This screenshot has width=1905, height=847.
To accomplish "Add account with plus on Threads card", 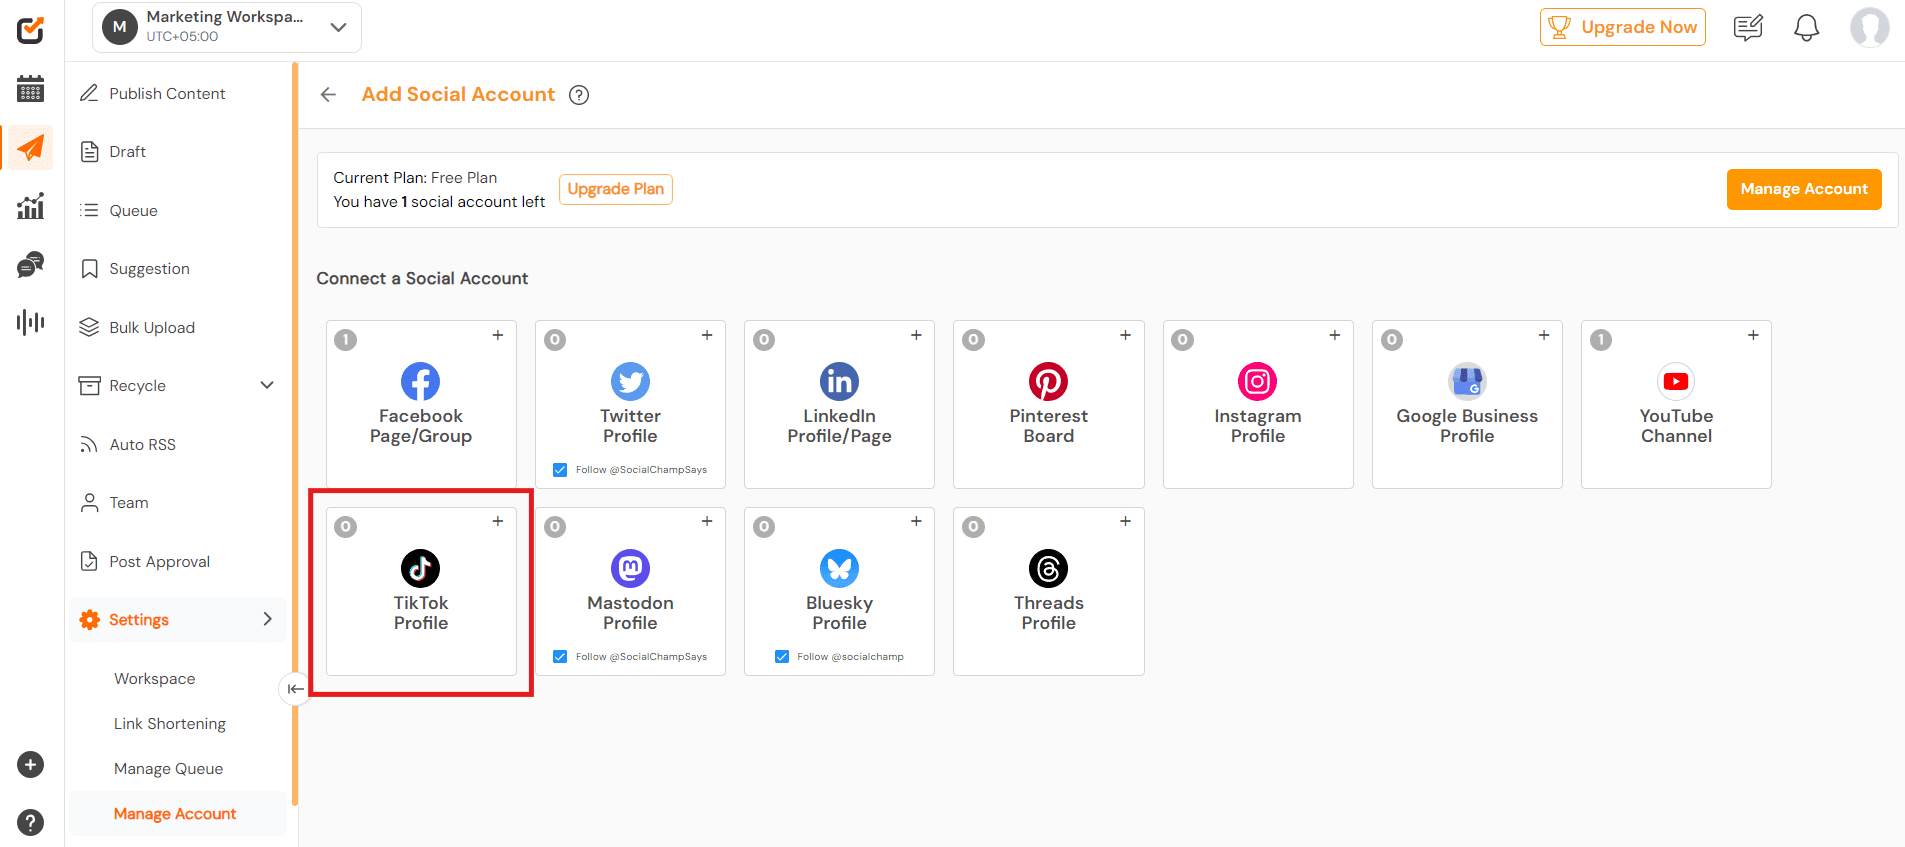I will point(1125,521).
